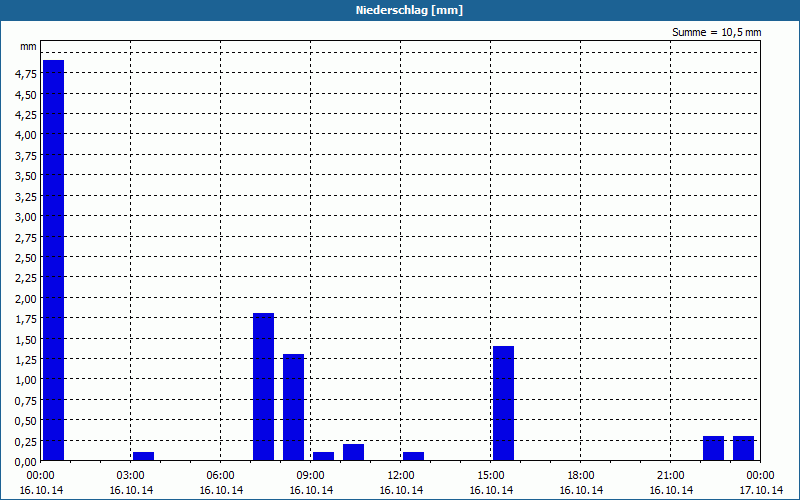Click the "4,75" y-axis value
800x500 pixels.
(26, 74)
